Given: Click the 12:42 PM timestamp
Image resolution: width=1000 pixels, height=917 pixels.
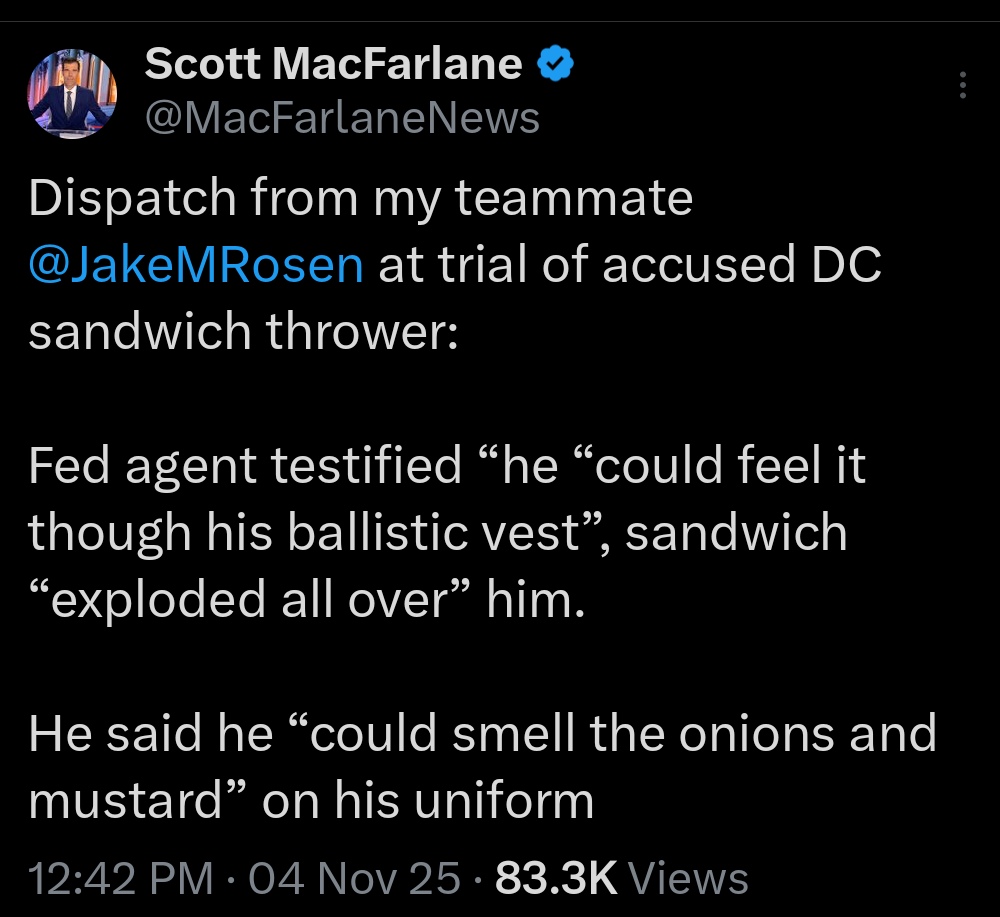Looking at the screenshot, I should pyautogui.click(x=121, y=878).
